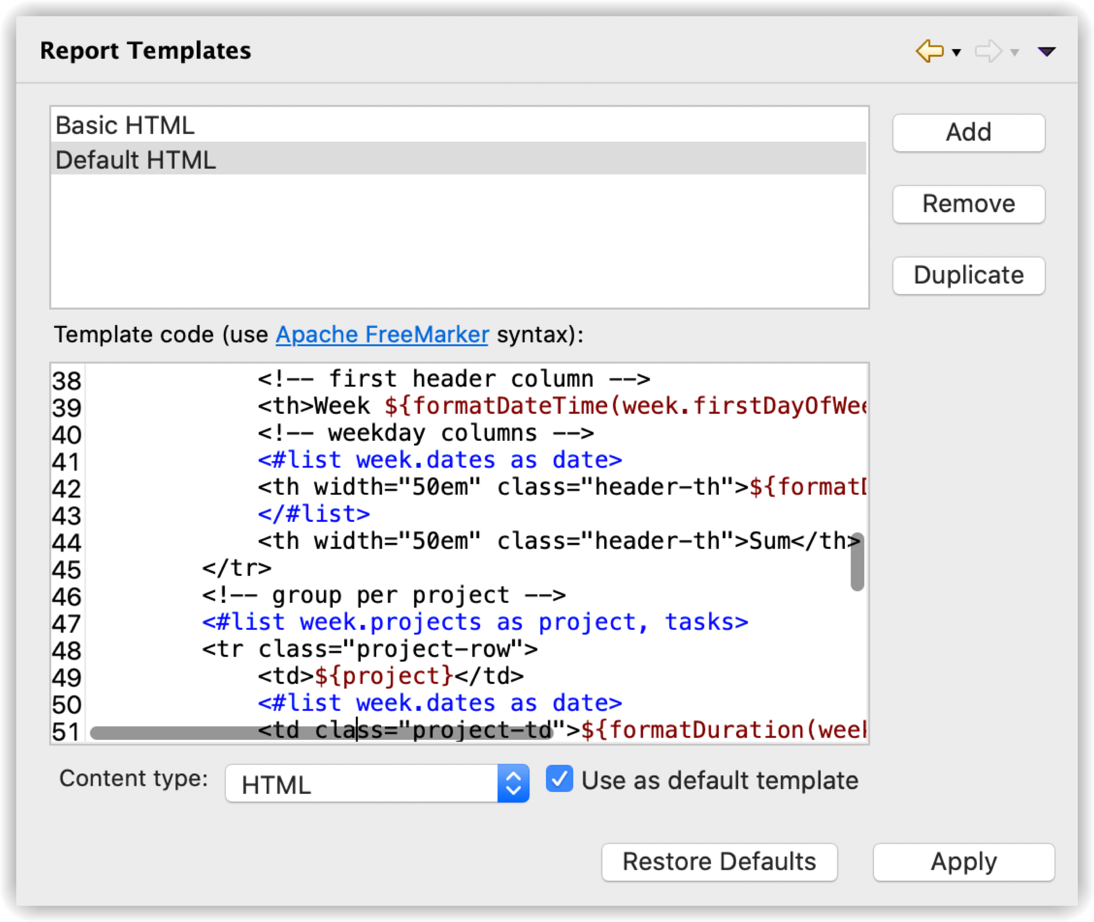Click line 47 '<#list week.projects as project, tasks>'
Screen dimensions: 1094x922
click(474, 622)
